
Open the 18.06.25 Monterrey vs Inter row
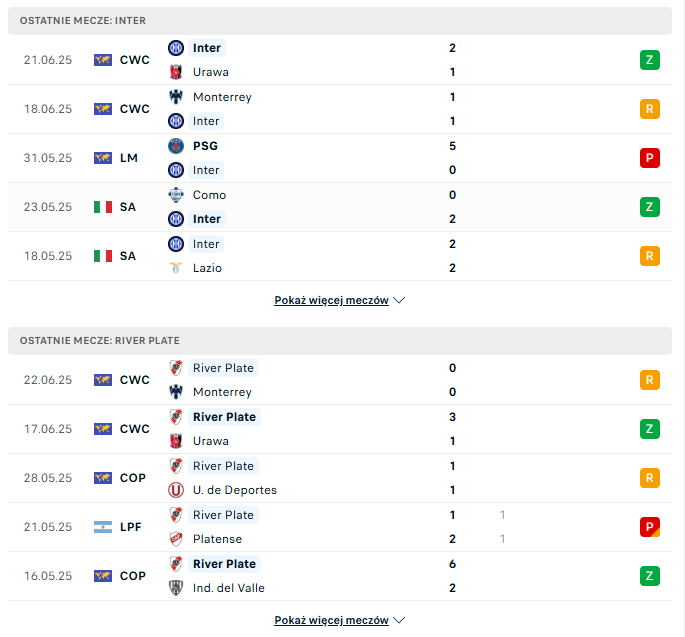(x=340, y=109)
